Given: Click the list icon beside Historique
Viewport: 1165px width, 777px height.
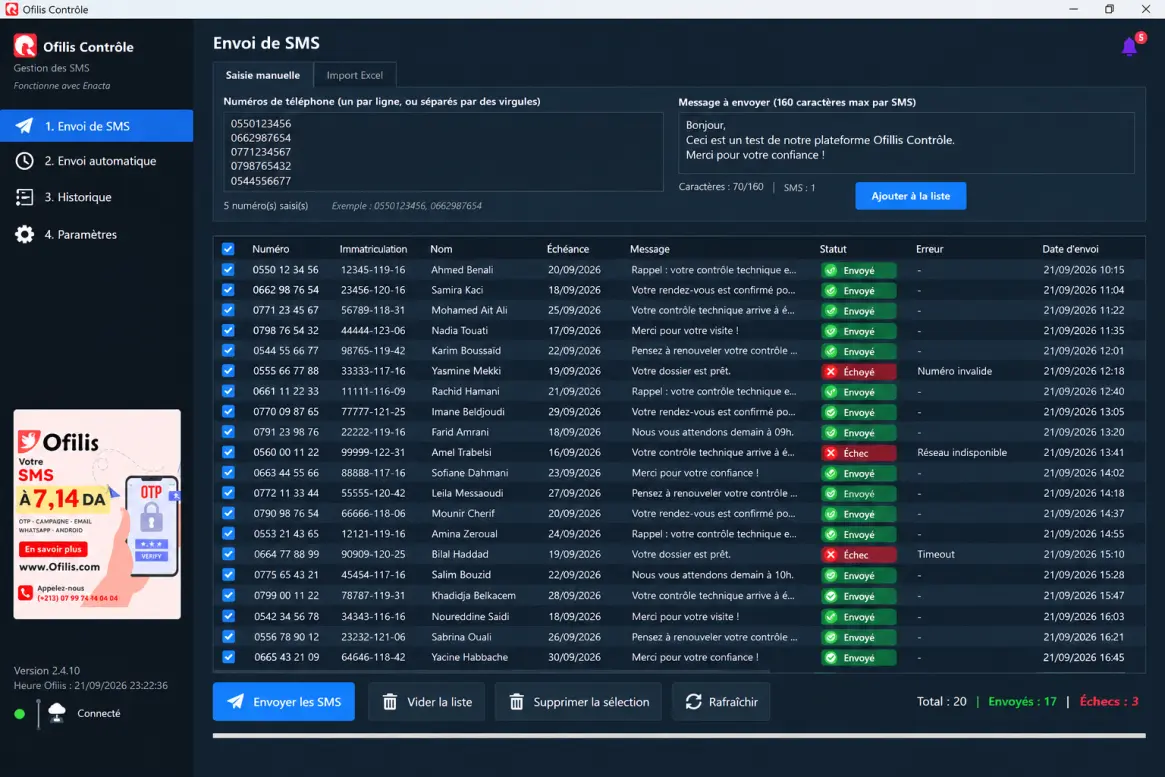Looking at the screenshot, I should (x=24, y=197).
